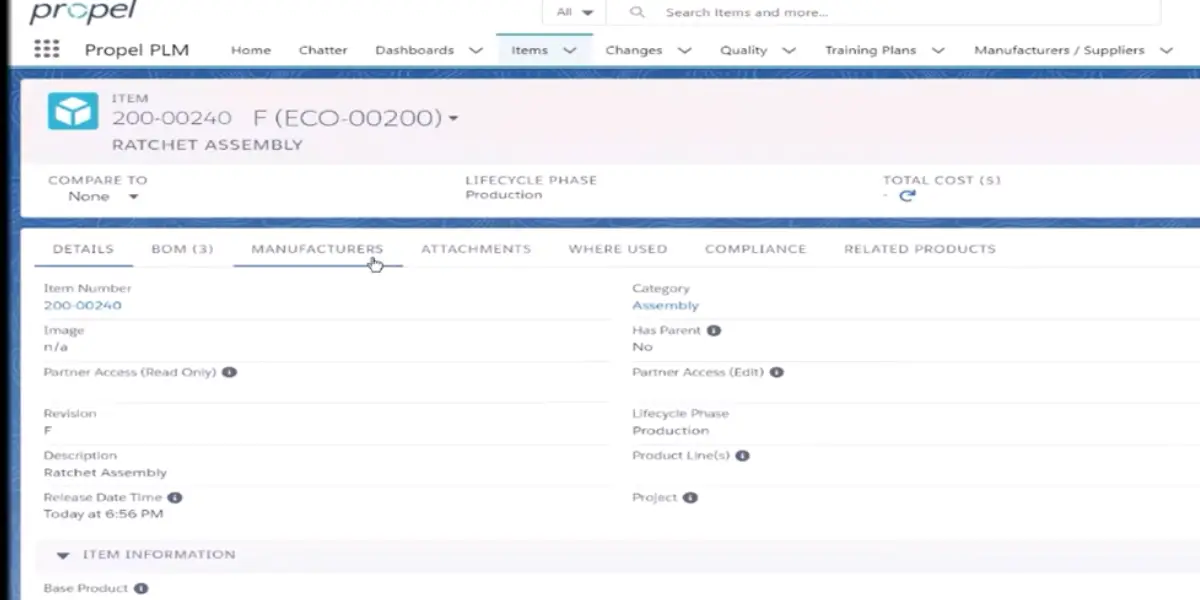The width and height of the screenshot is (1200, 600).
Task: Open the All search scope dropdown
Action: (x=575, y=13)
